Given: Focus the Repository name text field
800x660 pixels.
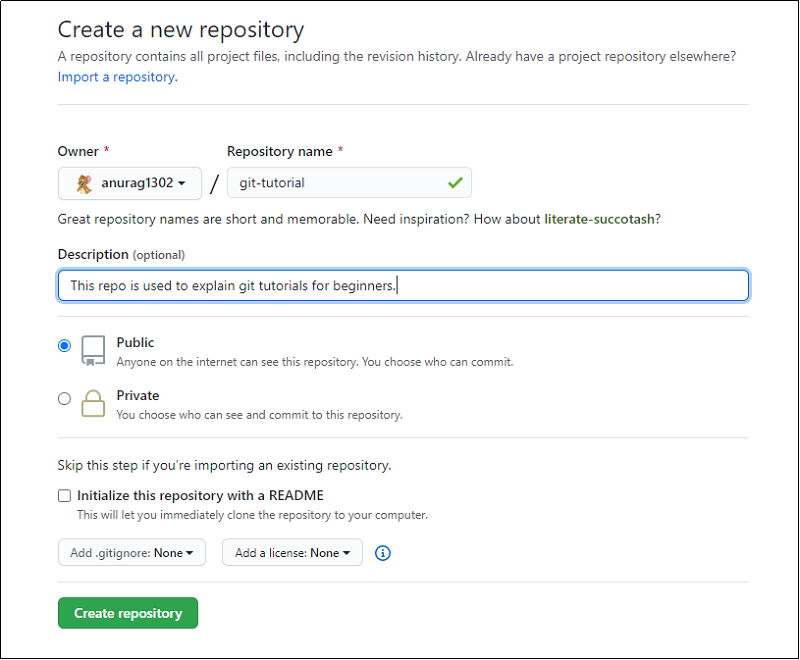Looking at the screenshot, I should (x=335, y=183).
